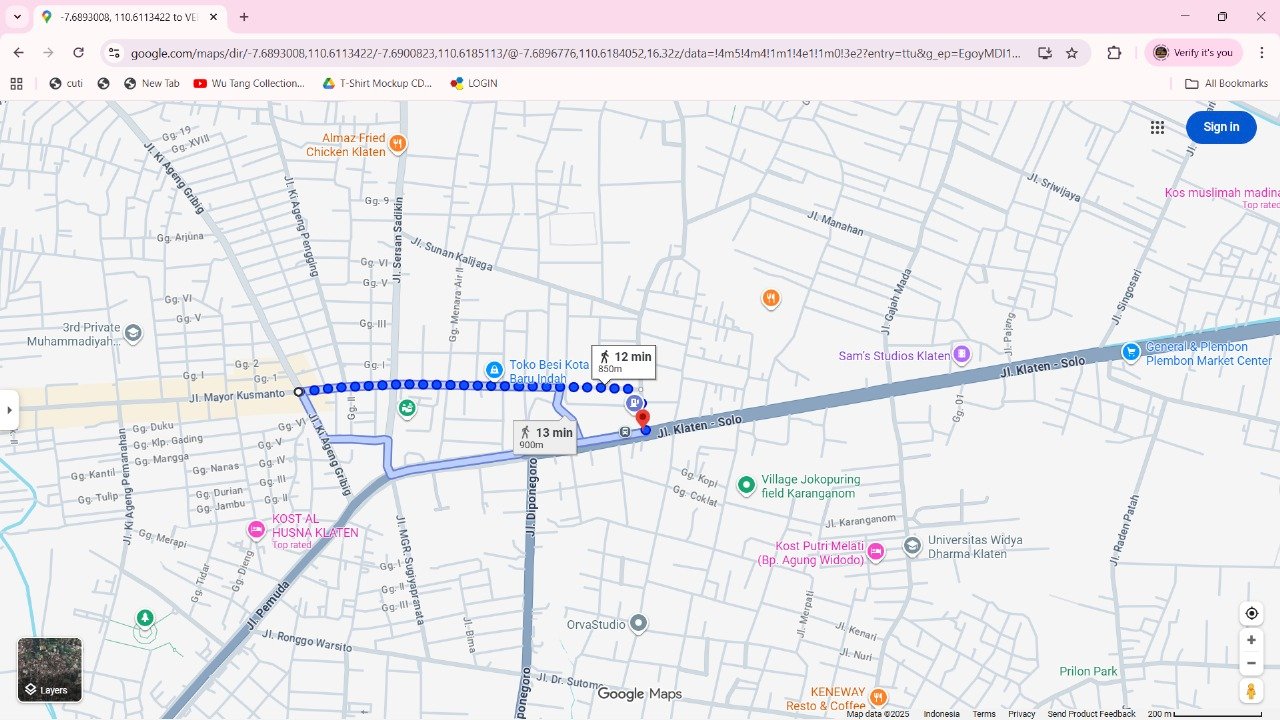Click the Village Jokopuring field marker
1280x720 pixels.
[x=746, y=486]
